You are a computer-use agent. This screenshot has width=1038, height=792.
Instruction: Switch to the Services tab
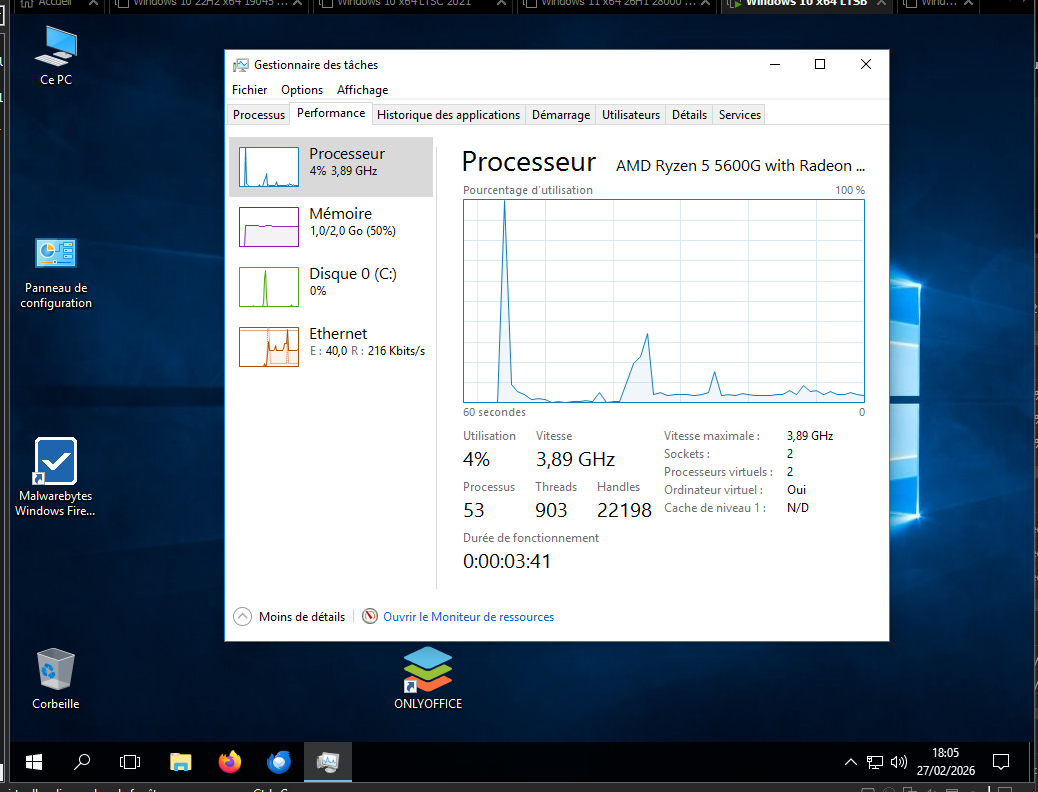tap(739, 115)
